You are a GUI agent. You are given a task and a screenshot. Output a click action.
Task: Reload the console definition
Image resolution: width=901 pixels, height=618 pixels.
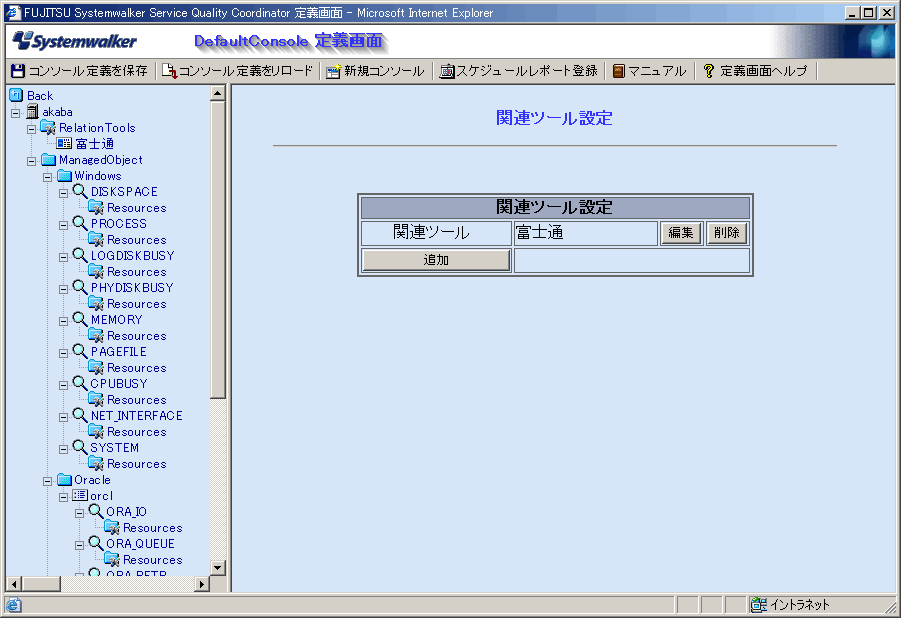(237, 71)
